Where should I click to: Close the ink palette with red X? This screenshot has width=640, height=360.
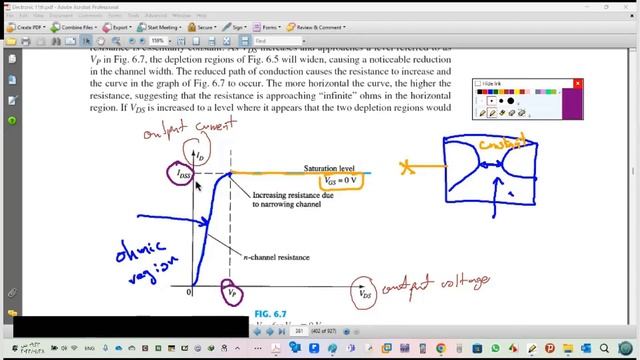pyautogui.click(x=578, y=83)
